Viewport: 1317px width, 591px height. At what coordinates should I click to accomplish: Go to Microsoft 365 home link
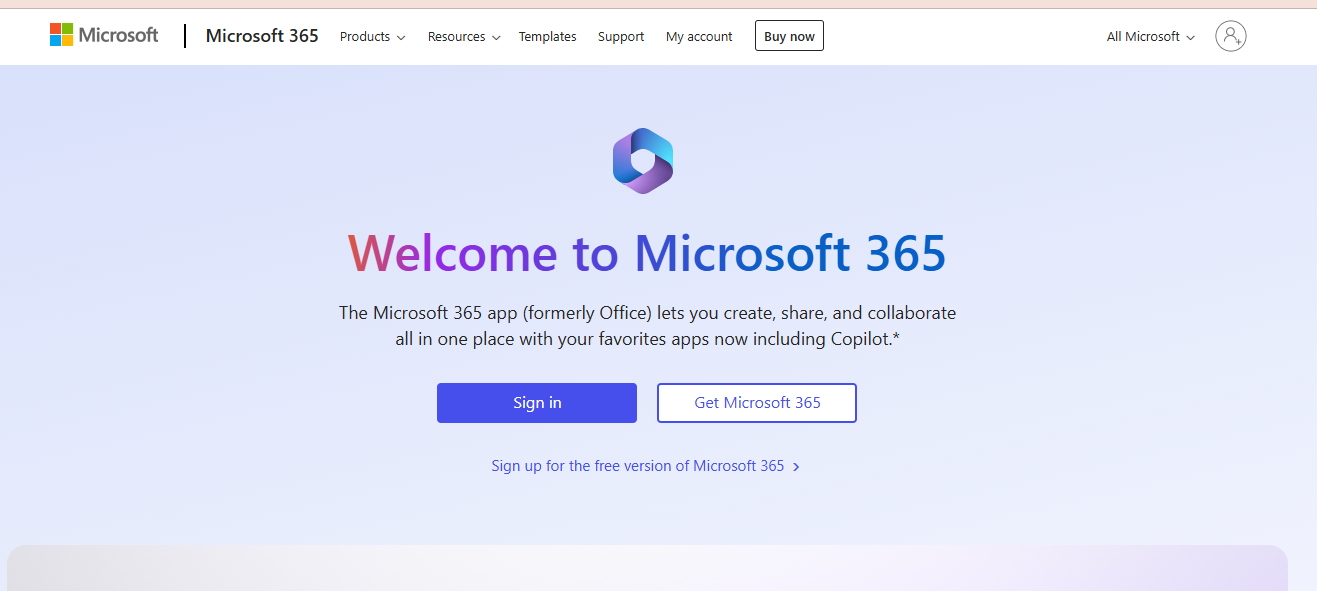click(262, 36)
